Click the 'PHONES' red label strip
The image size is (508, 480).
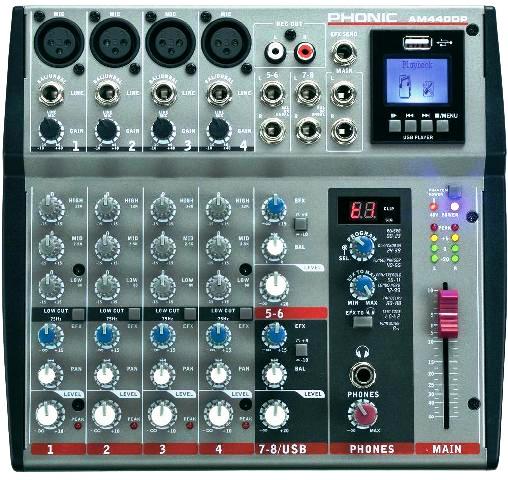[372, 449]
